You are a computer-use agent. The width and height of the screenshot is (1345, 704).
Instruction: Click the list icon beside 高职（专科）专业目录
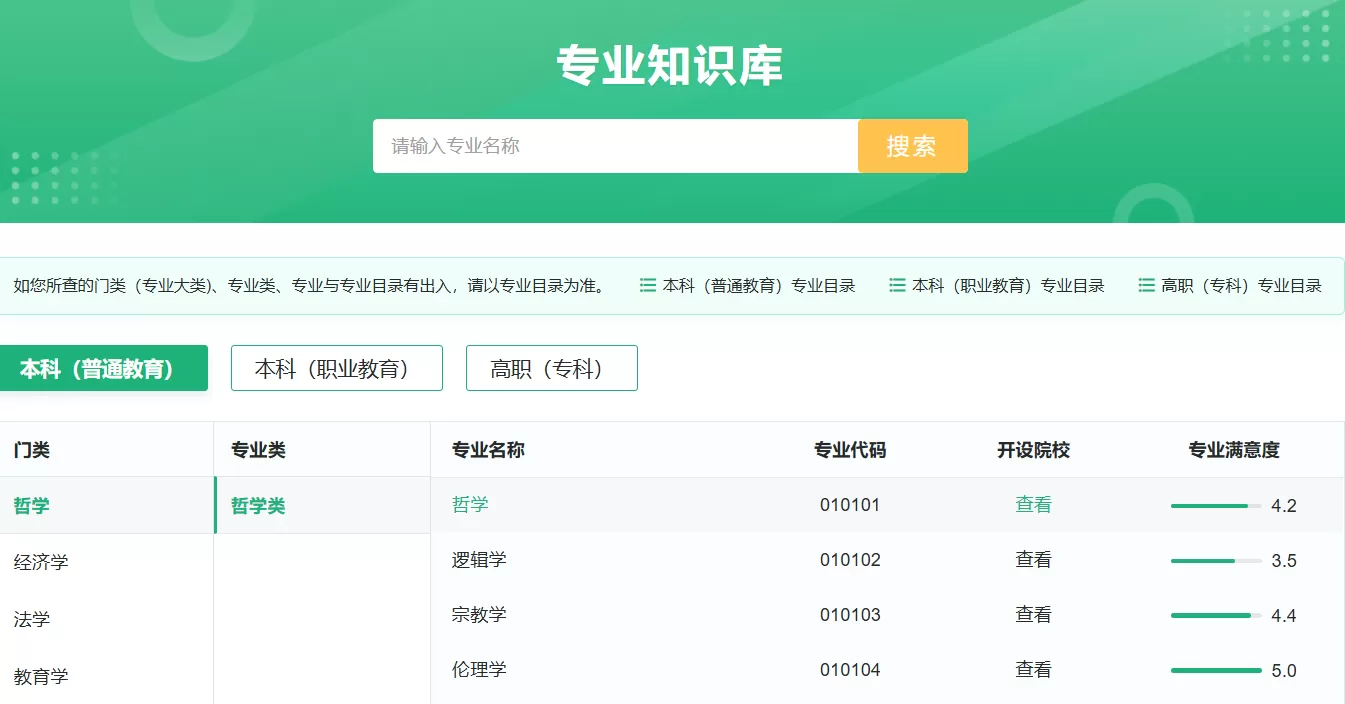click(1146, 285)
